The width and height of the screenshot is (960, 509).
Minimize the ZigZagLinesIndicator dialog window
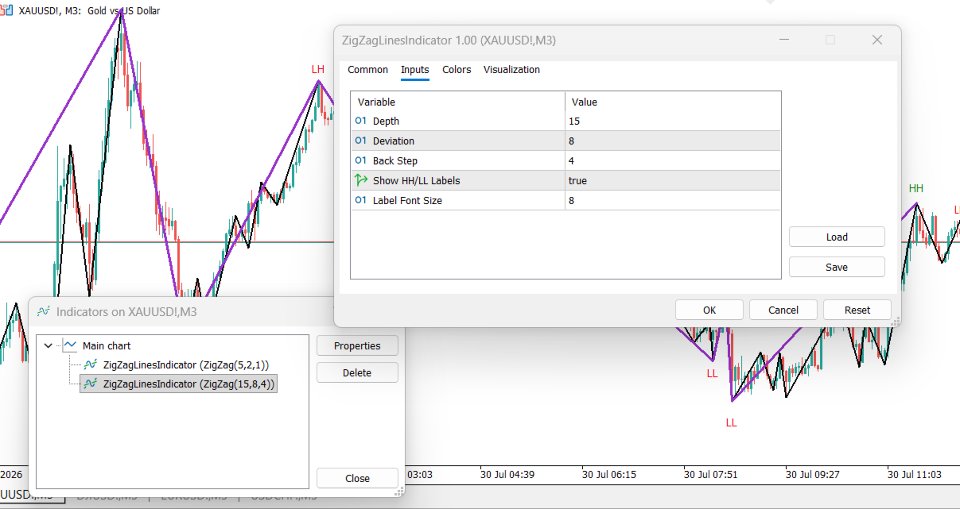pos(784,40)
